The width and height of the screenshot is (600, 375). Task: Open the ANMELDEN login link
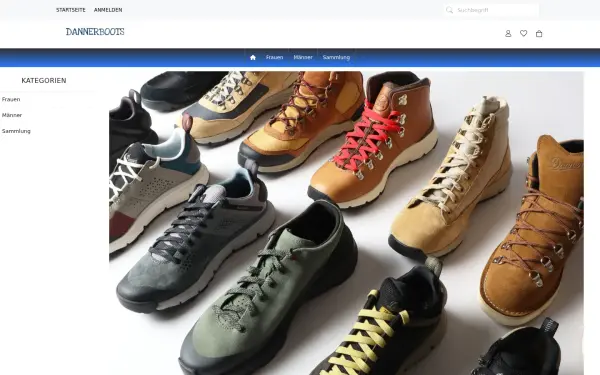pyautogui.click(x=108, y=10)
